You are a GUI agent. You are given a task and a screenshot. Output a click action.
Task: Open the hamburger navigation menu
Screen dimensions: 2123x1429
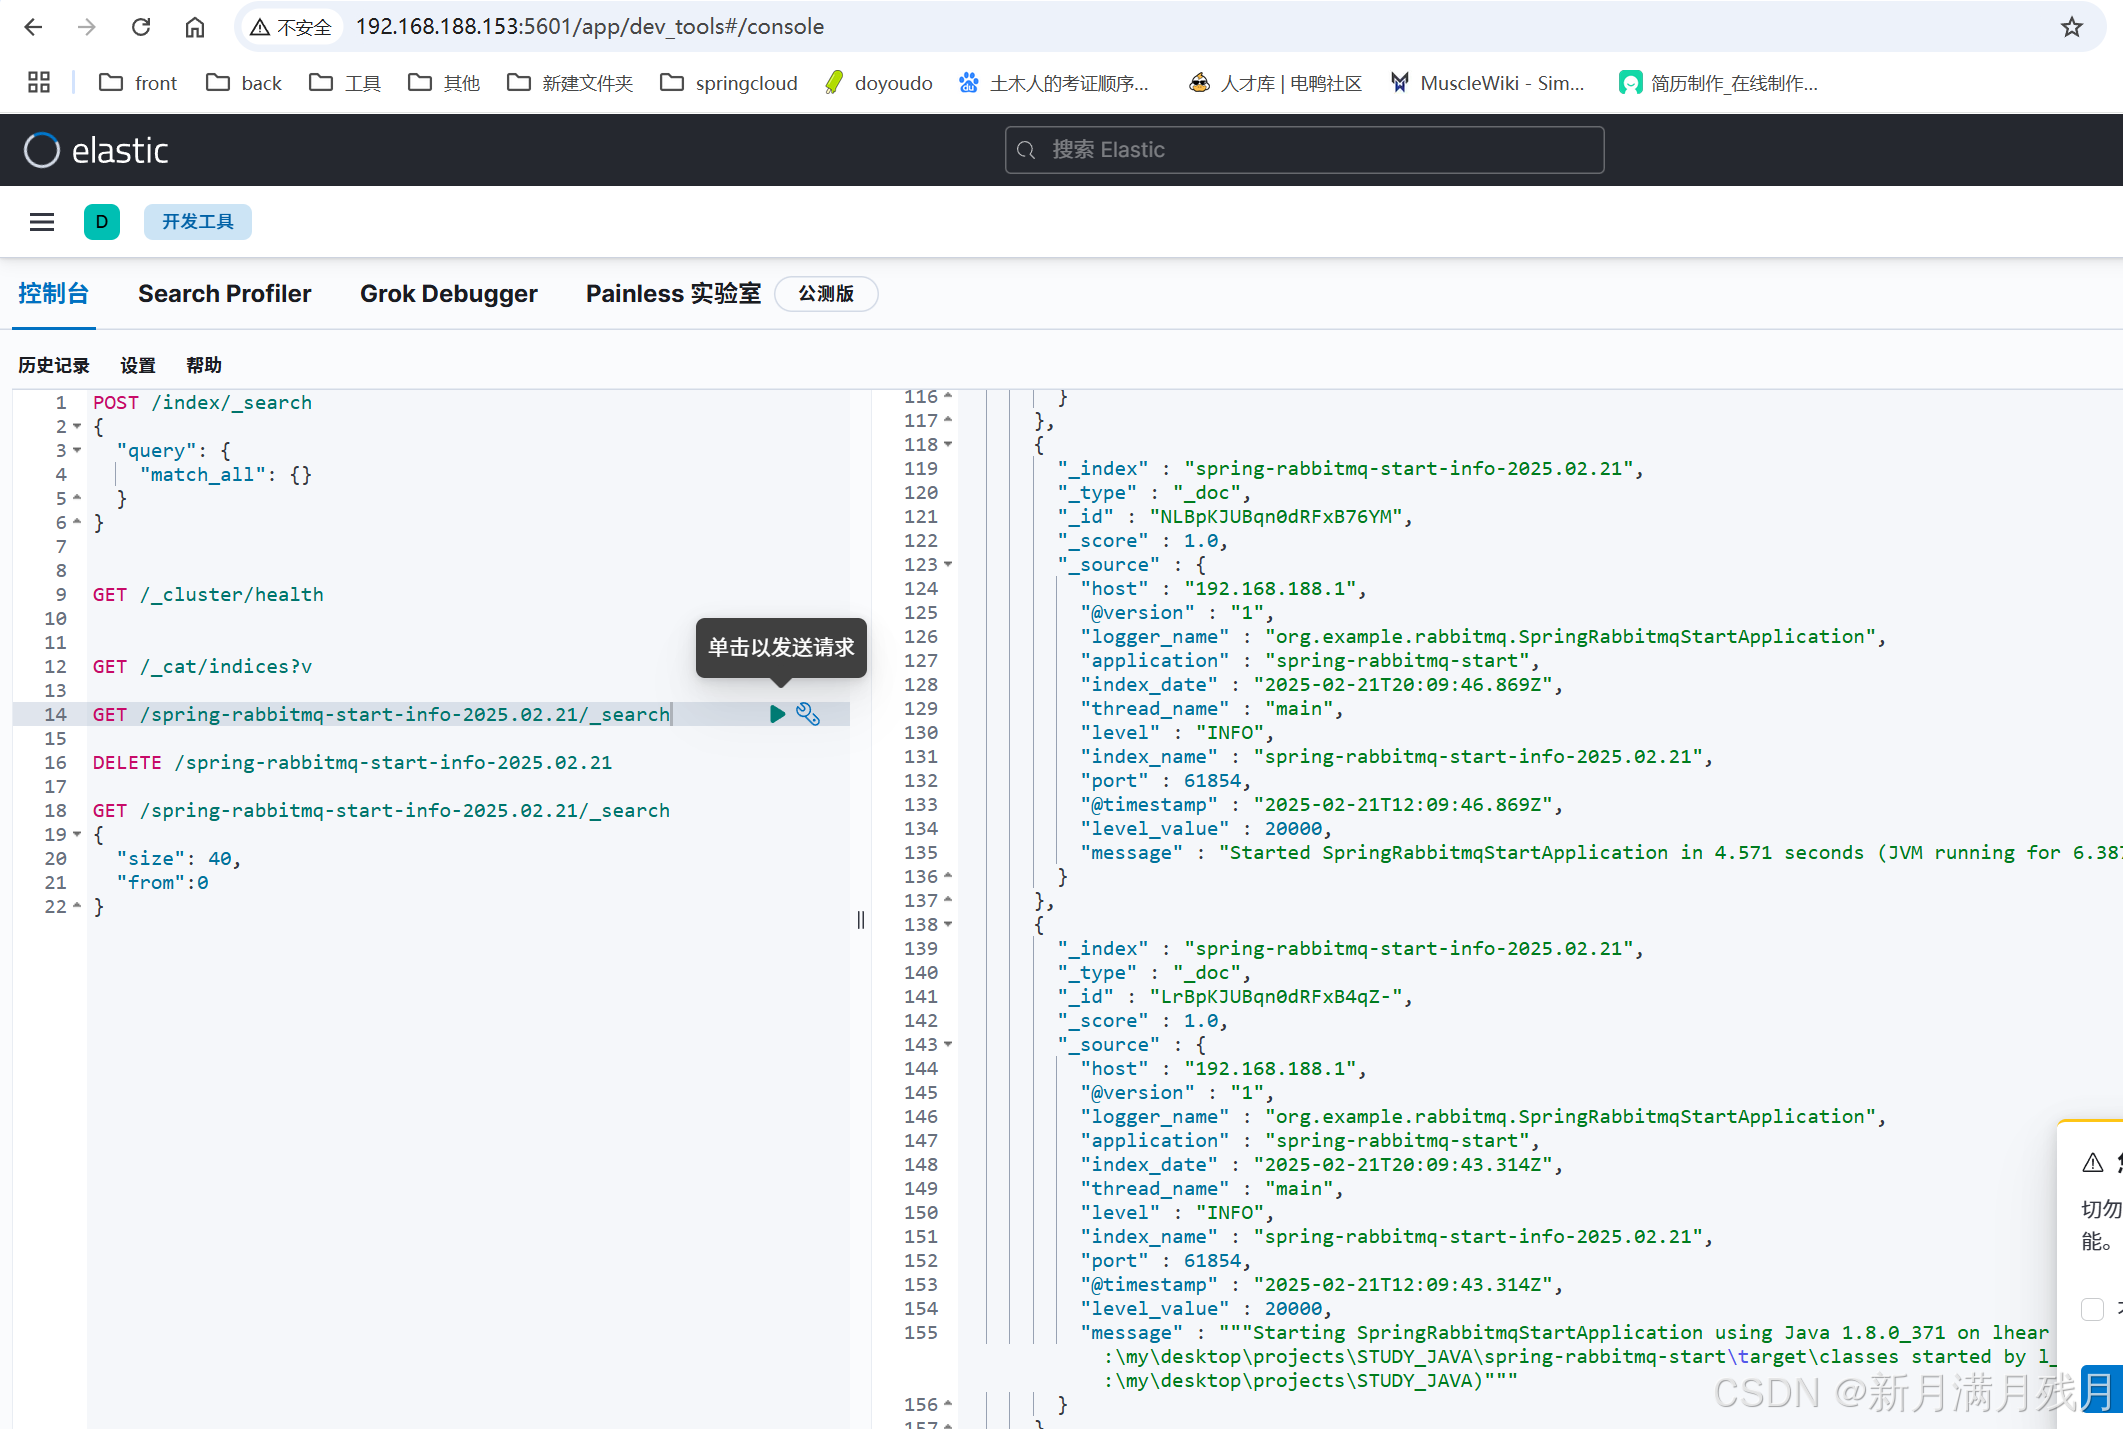[x=42, y=222]
